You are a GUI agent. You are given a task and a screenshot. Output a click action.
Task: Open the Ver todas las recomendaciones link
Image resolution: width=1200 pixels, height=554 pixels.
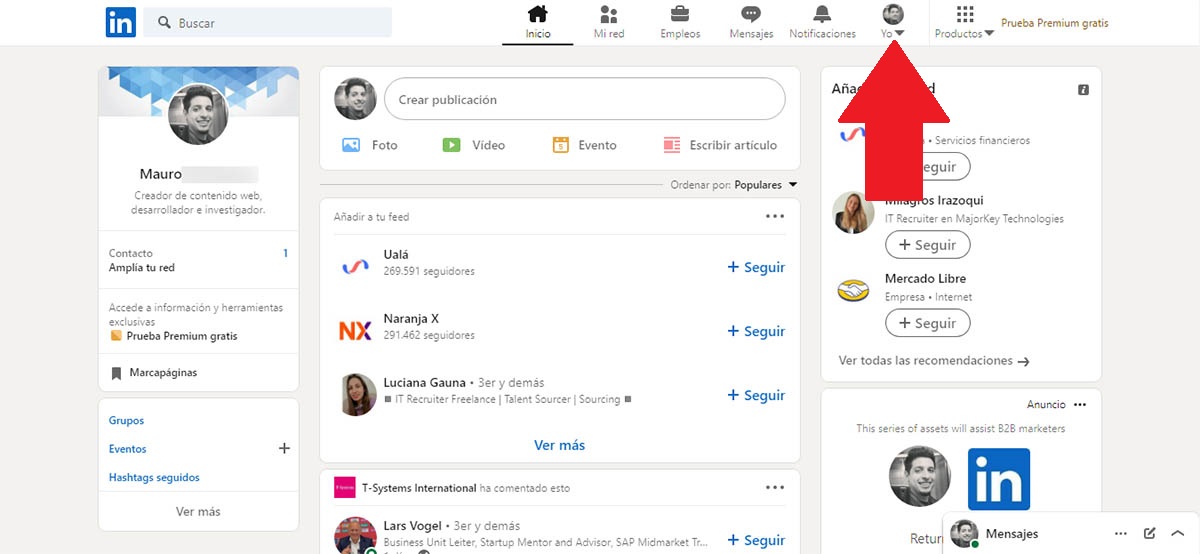(x=934, y=361)
